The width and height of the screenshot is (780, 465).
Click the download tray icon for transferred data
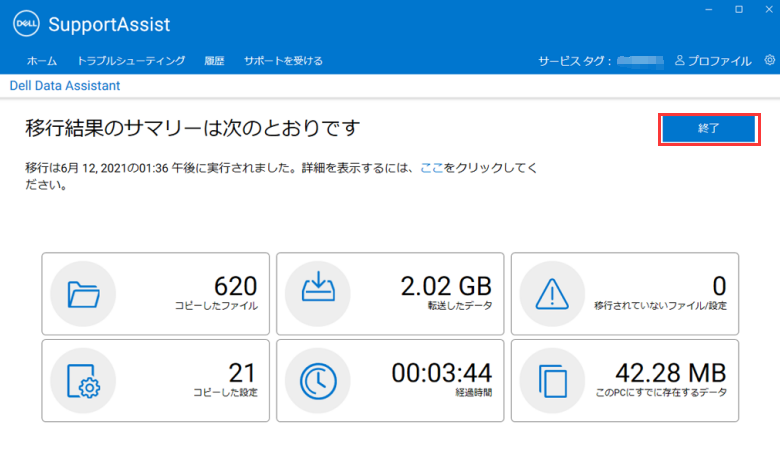click(318, 286)
